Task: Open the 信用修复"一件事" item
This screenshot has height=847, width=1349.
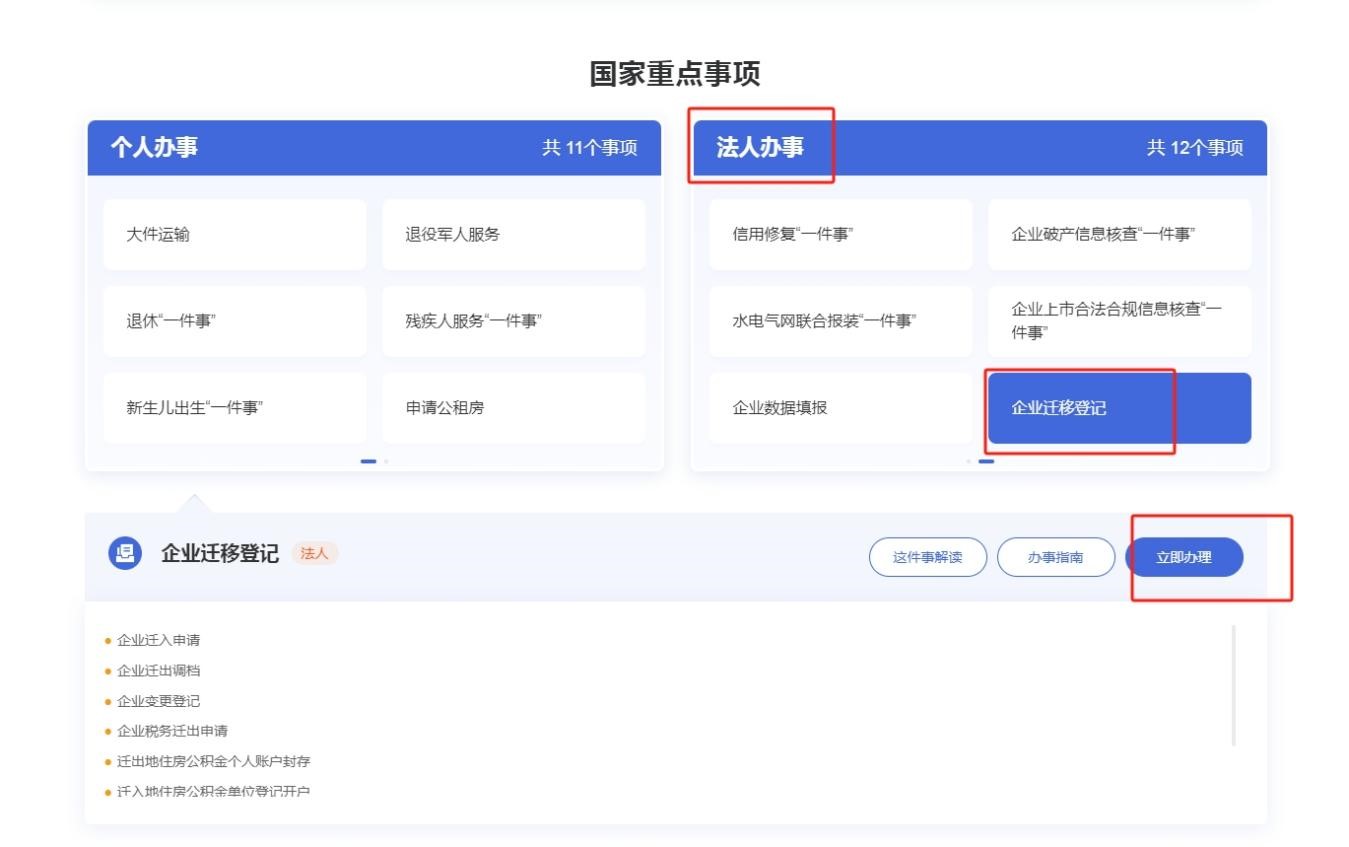Action: [x=840, y=235]
